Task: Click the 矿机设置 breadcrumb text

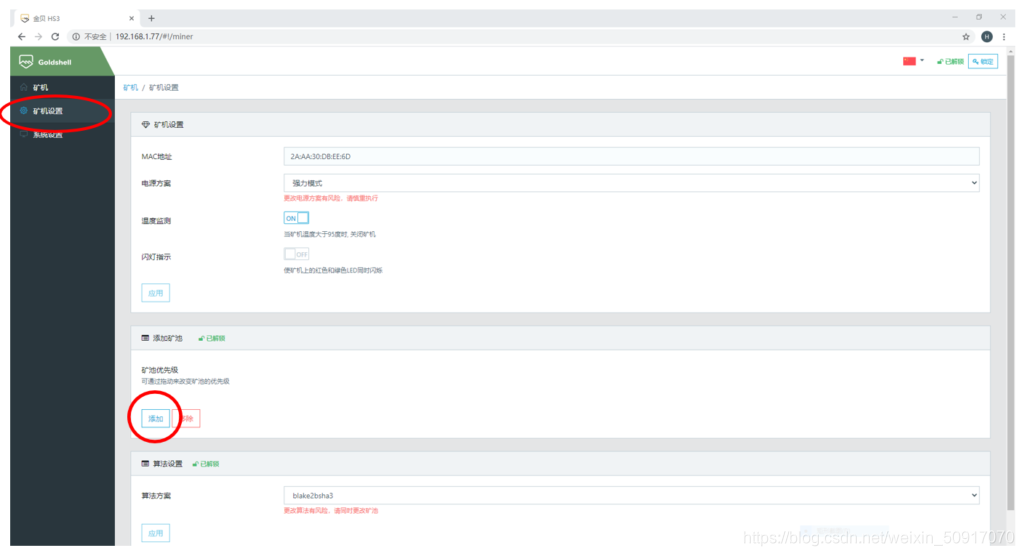Action: 164,88
